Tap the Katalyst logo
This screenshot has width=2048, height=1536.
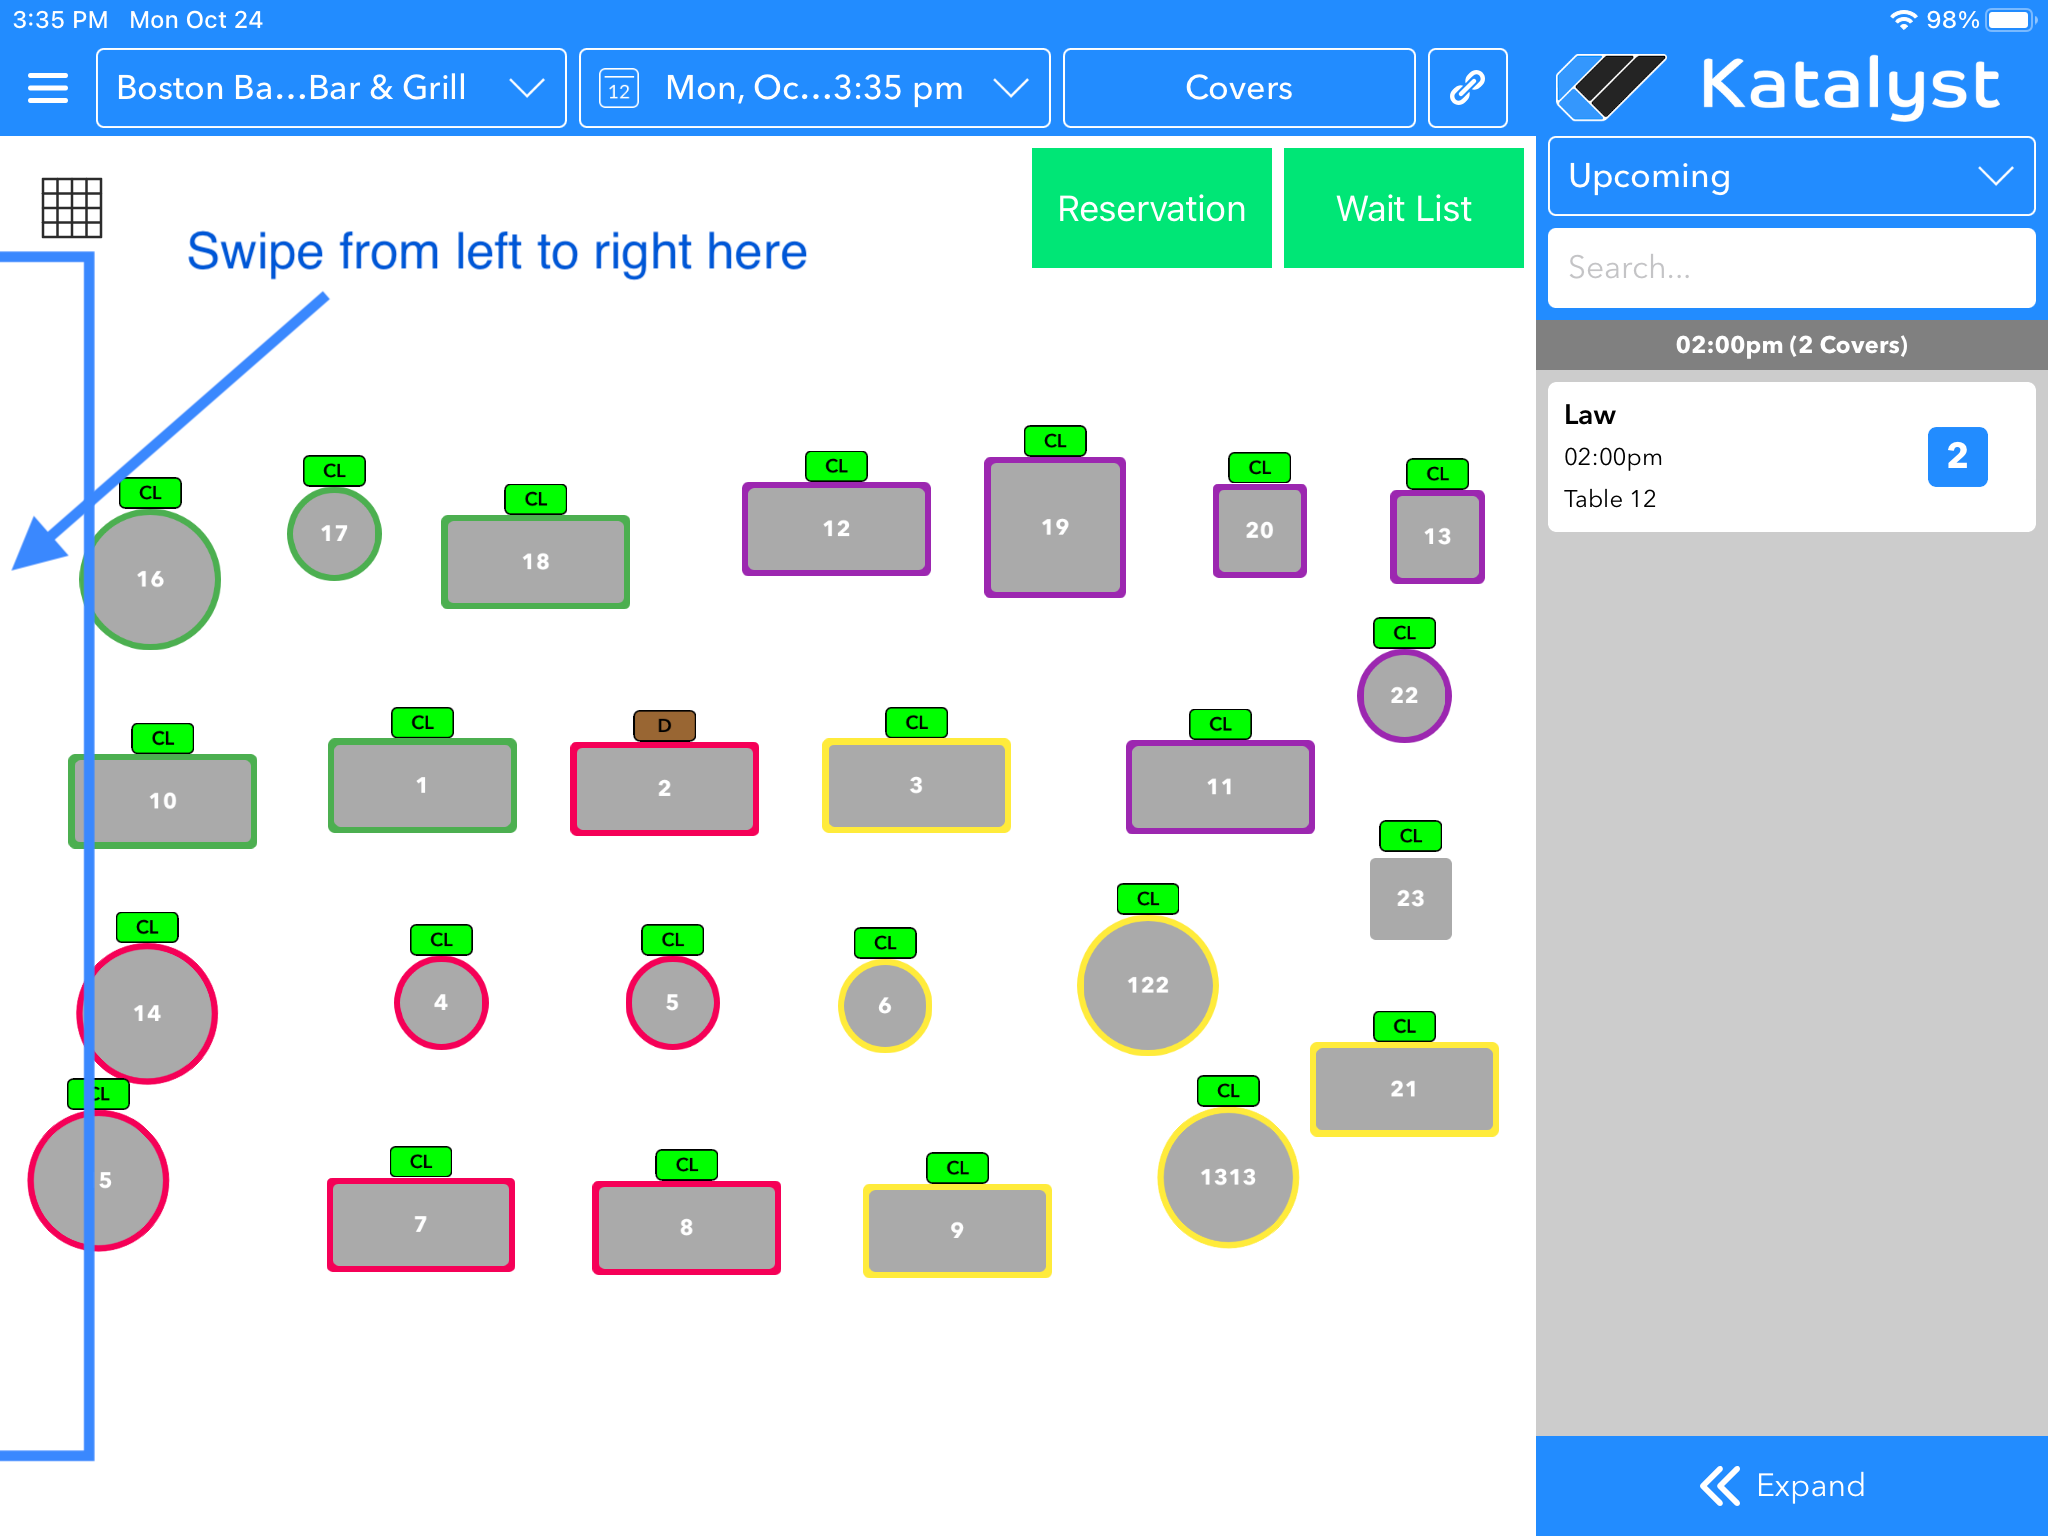point(1780,86)
